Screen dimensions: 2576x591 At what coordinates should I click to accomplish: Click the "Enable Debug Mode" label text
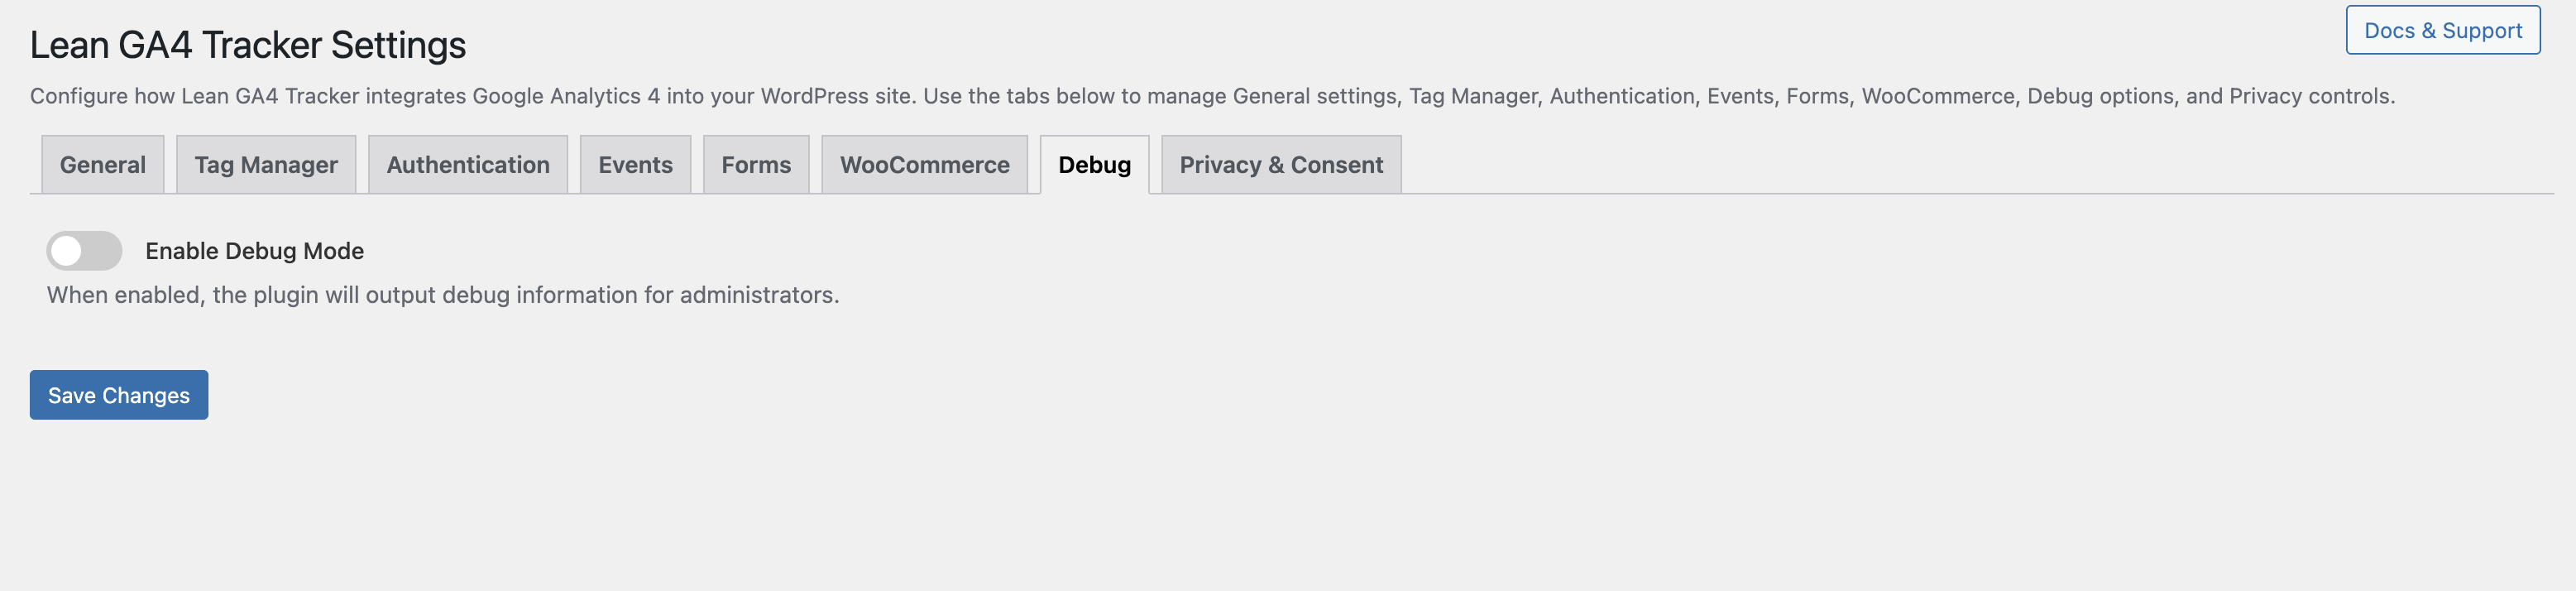pyautogui.click(x=254, y=251)
